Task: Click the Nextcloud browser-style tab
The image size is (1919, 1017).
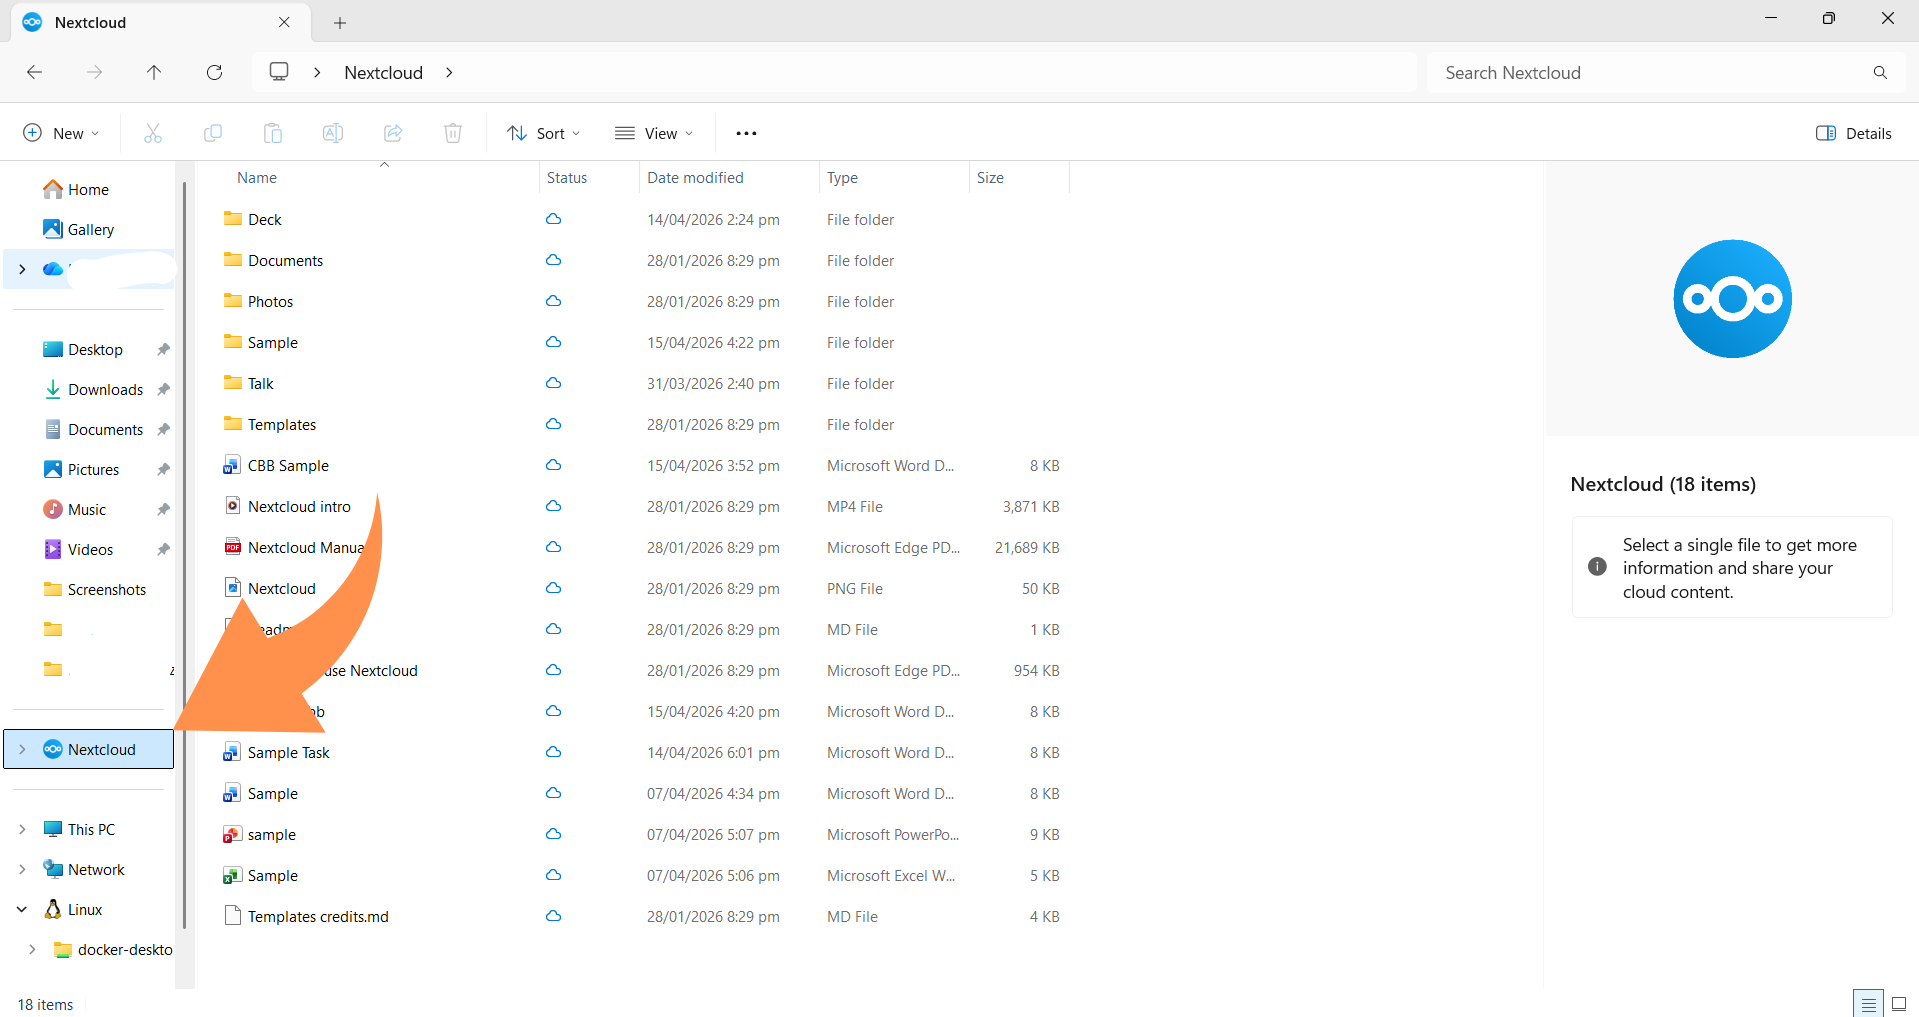Action: tap(160, 22)
